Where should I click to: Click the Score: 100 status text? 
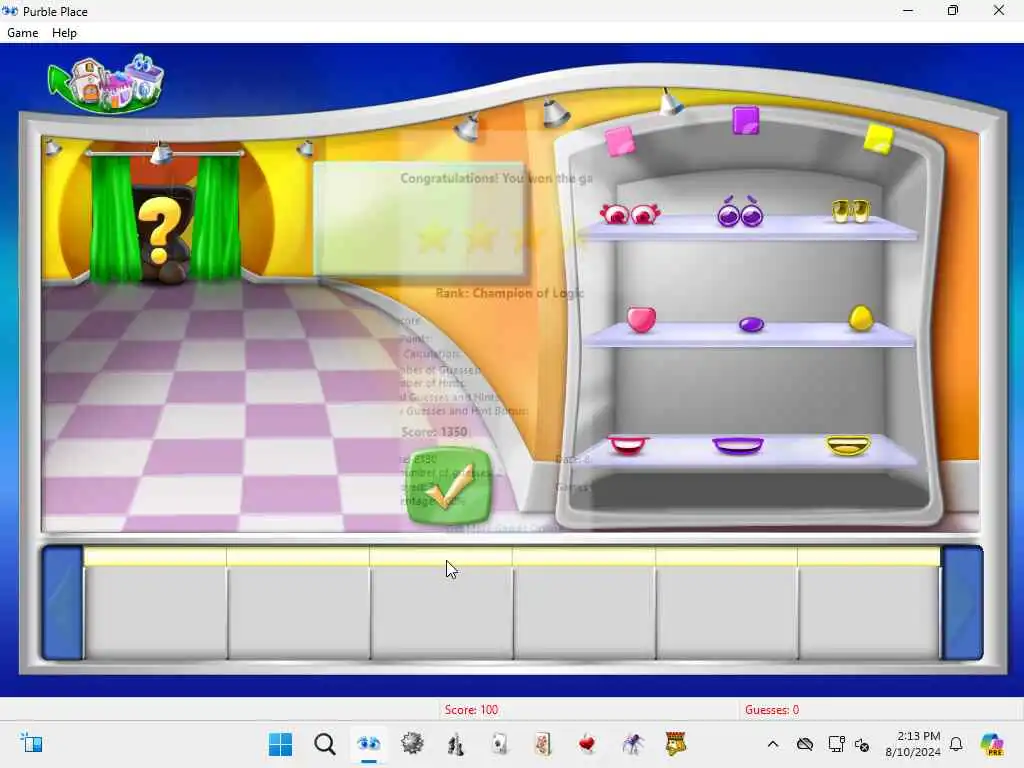pyautogui.click(x=472, y=710)
